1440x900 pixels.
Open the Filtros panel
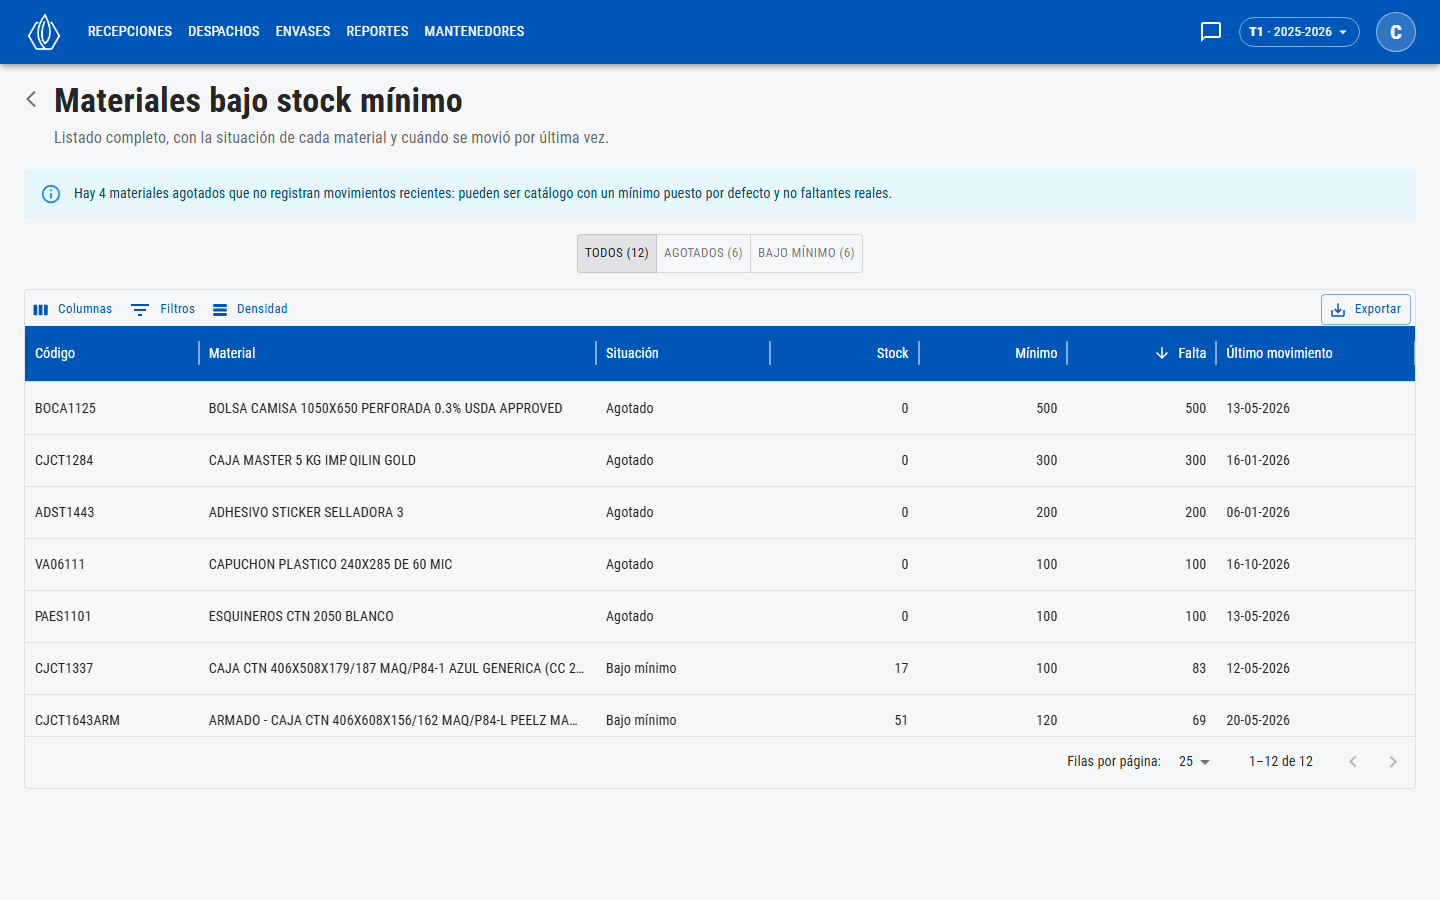coord(163,309)
